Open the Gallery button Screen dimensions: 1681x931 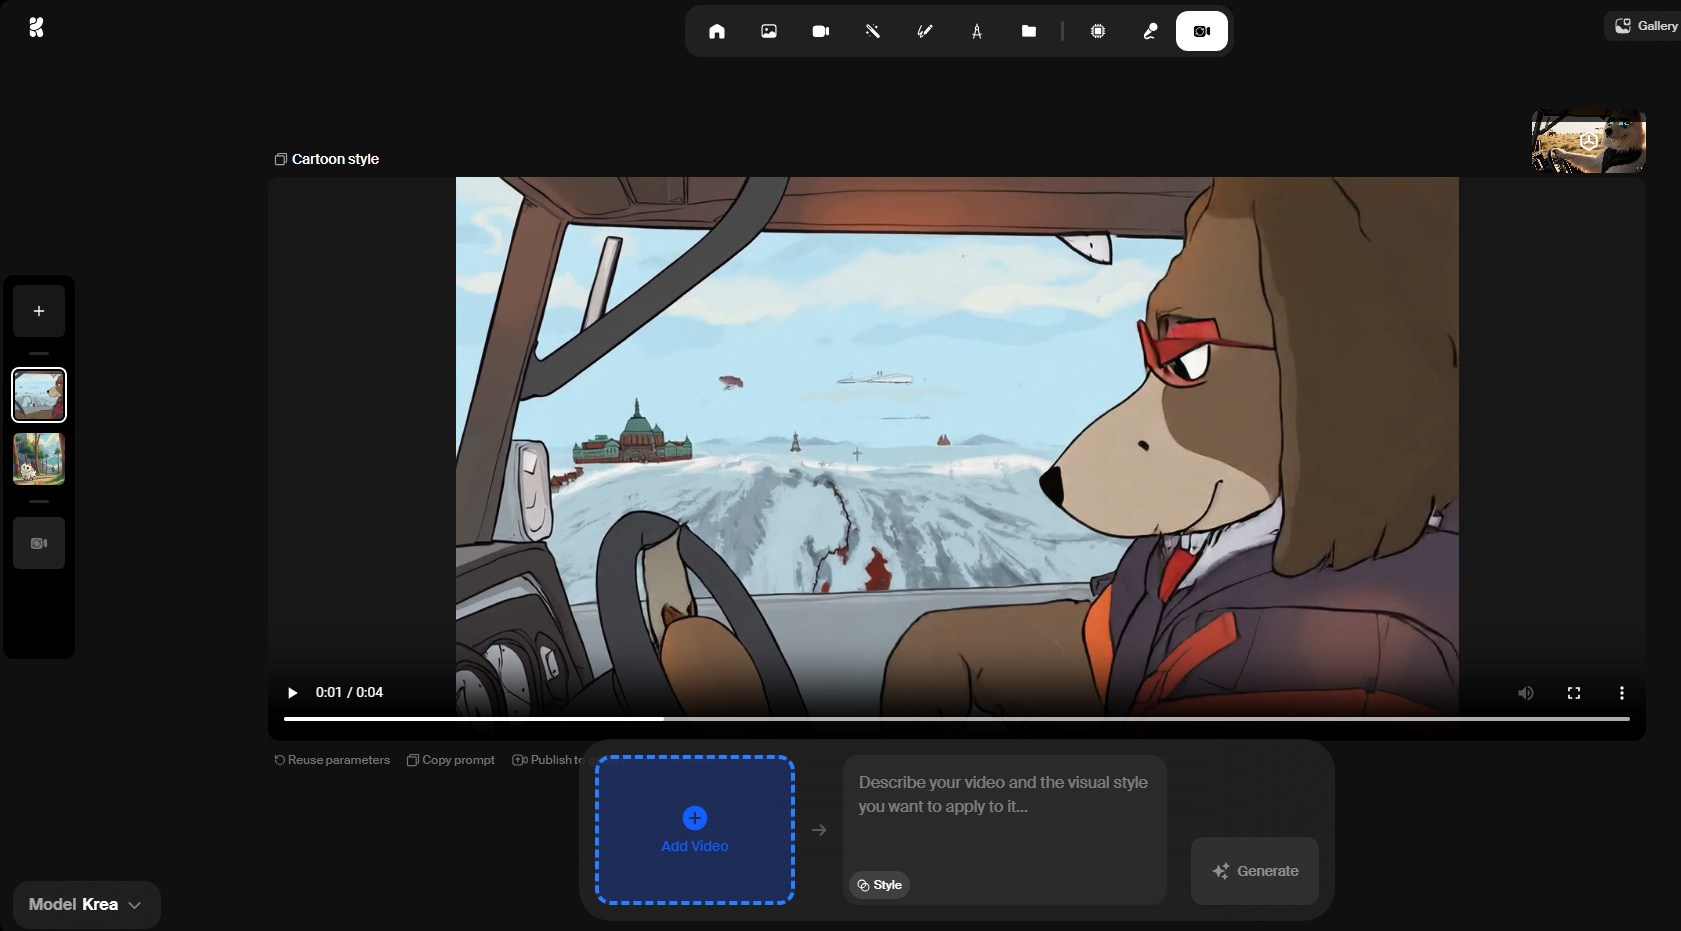(1645, 26)
